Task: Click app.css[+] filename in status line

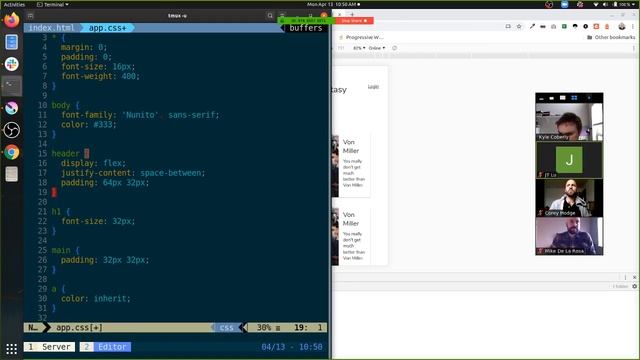Action: [x=79, y=327]
